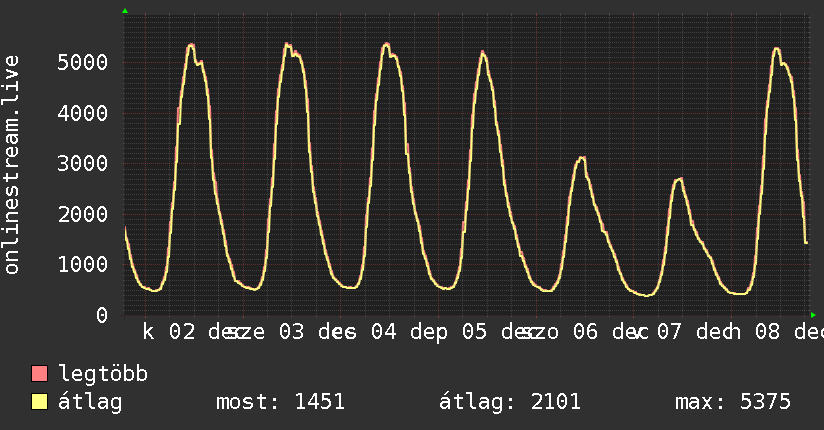Click the max: 5375 statistic
824x430 pixels.
[733, 402]
